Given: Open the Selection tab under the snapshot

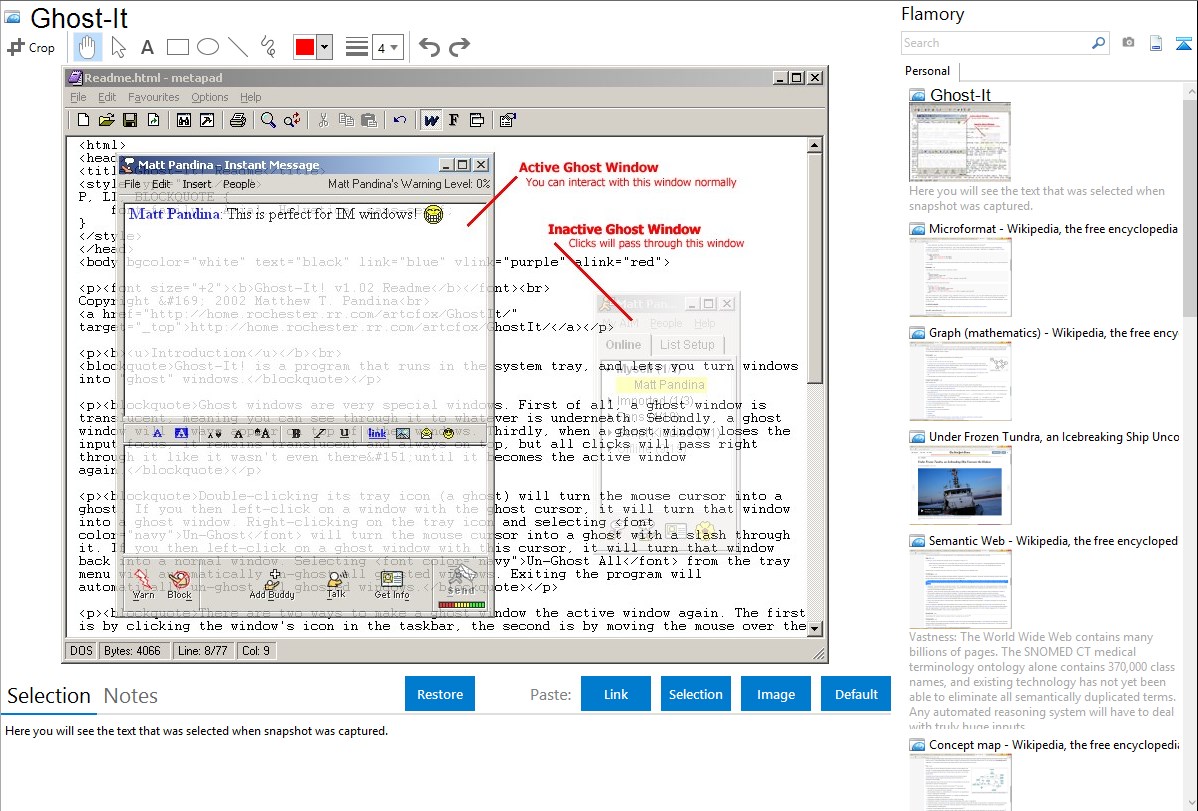Looking at the screenshot, I should click(x=49, y=696).
